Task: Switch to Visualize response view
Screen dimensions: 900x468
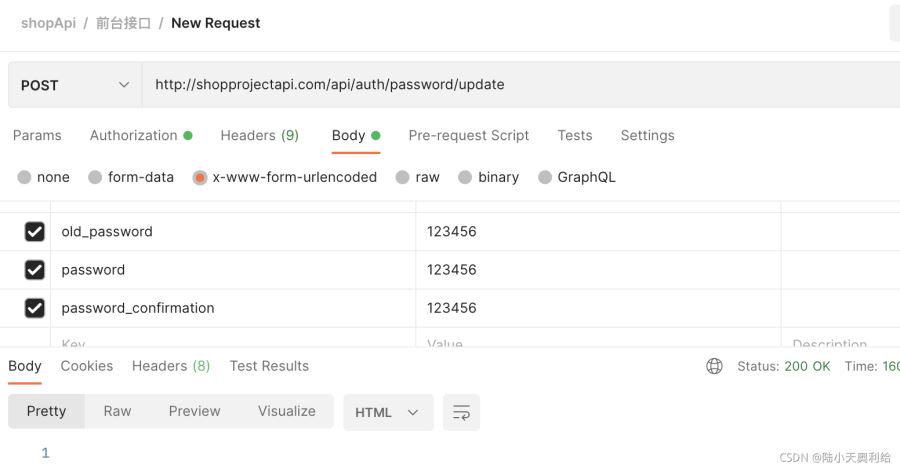Action: tap(286, 411)
